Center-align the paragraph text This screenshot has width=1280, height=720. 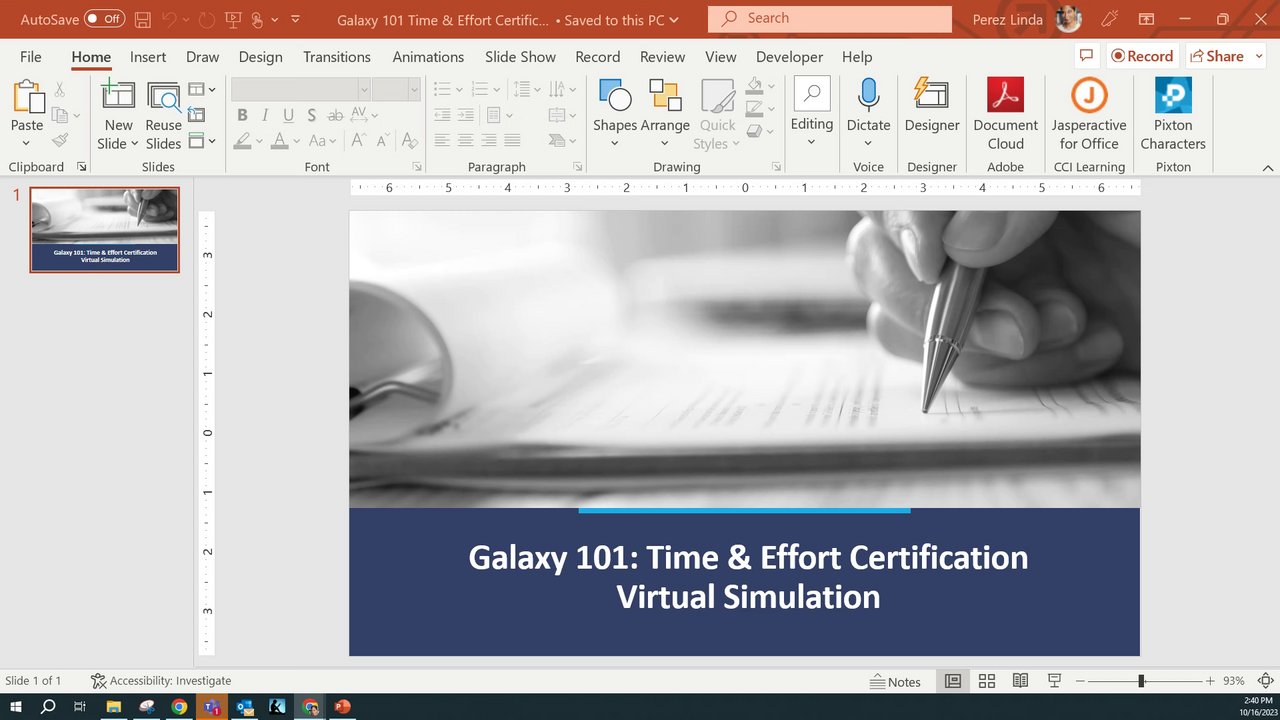click(465, 141)
